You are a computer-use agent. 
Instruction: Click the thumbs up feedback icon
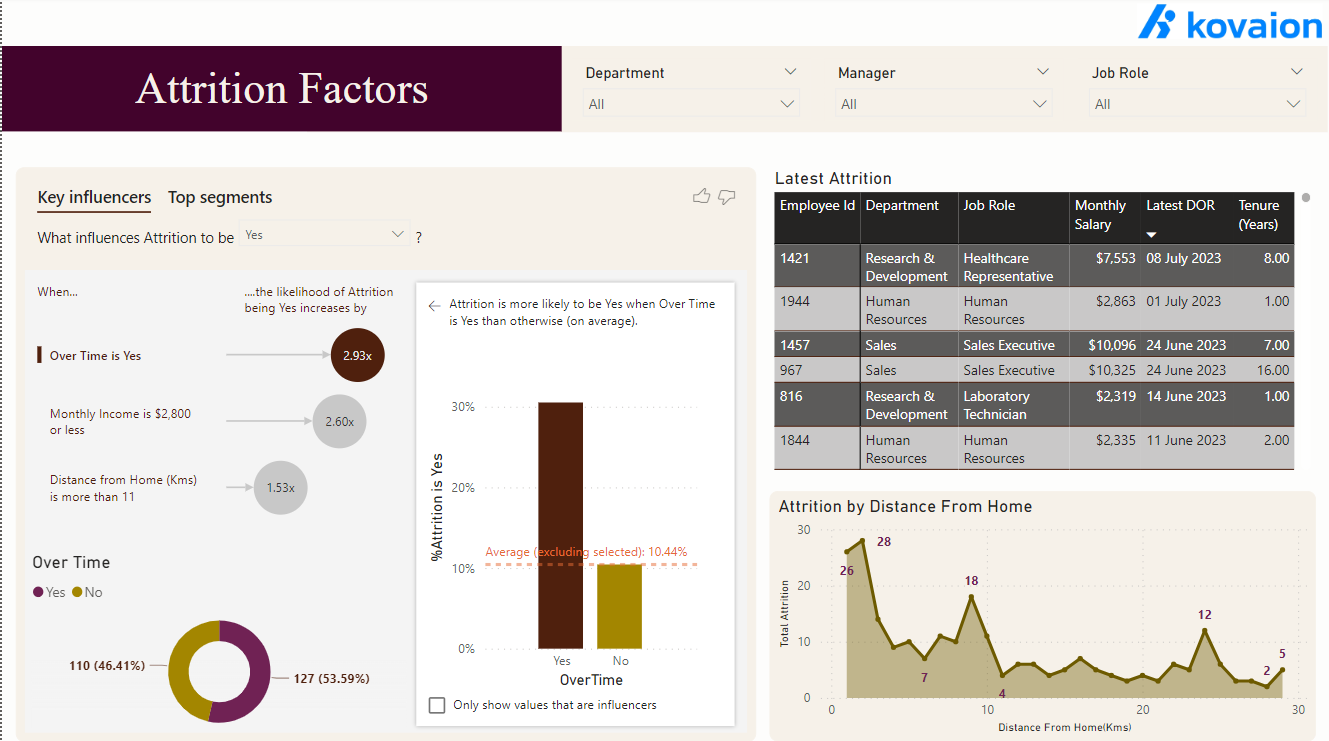pyautogui.click(x=702, y=196)
